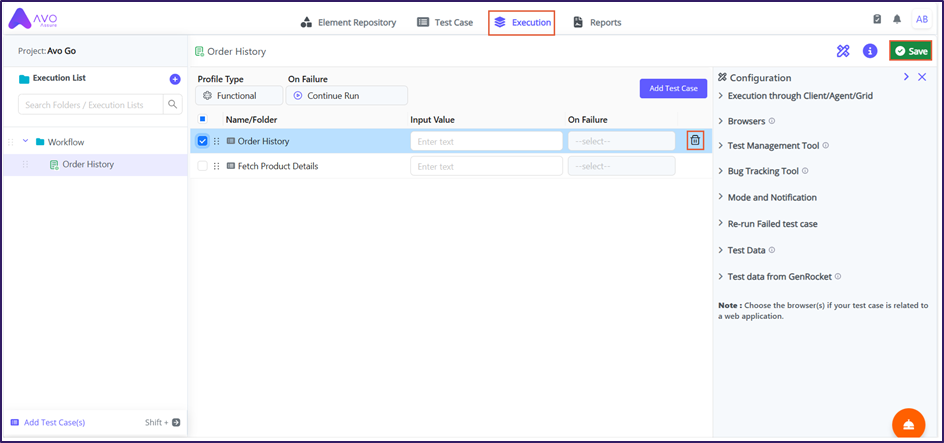The image size is (944, 443).
Task: Check the Fetch Product Details checkbox
Action: (203, 166)
